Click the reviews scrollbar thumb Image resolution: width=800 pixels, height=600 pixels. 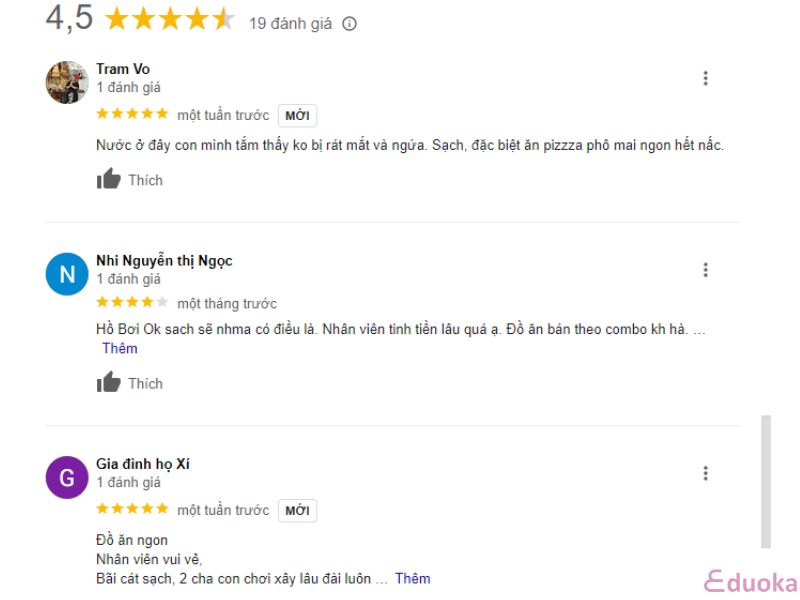click(x=766, y=482)
